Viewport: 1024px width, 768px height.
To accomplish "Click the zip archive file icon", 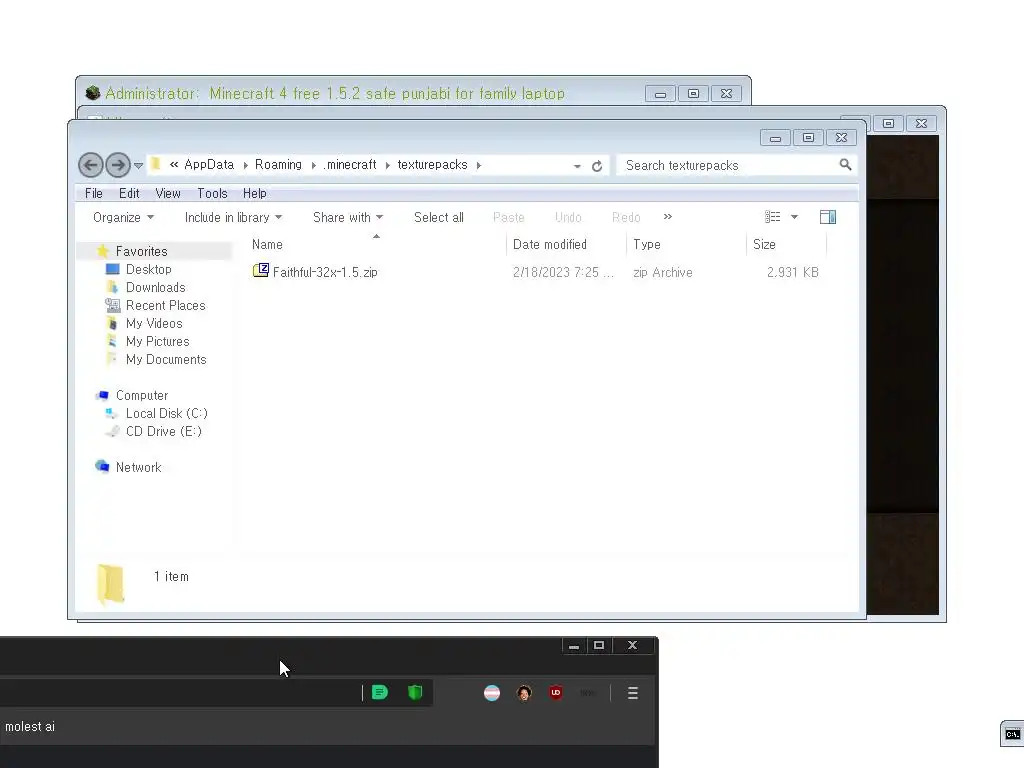I will point(261,270).
